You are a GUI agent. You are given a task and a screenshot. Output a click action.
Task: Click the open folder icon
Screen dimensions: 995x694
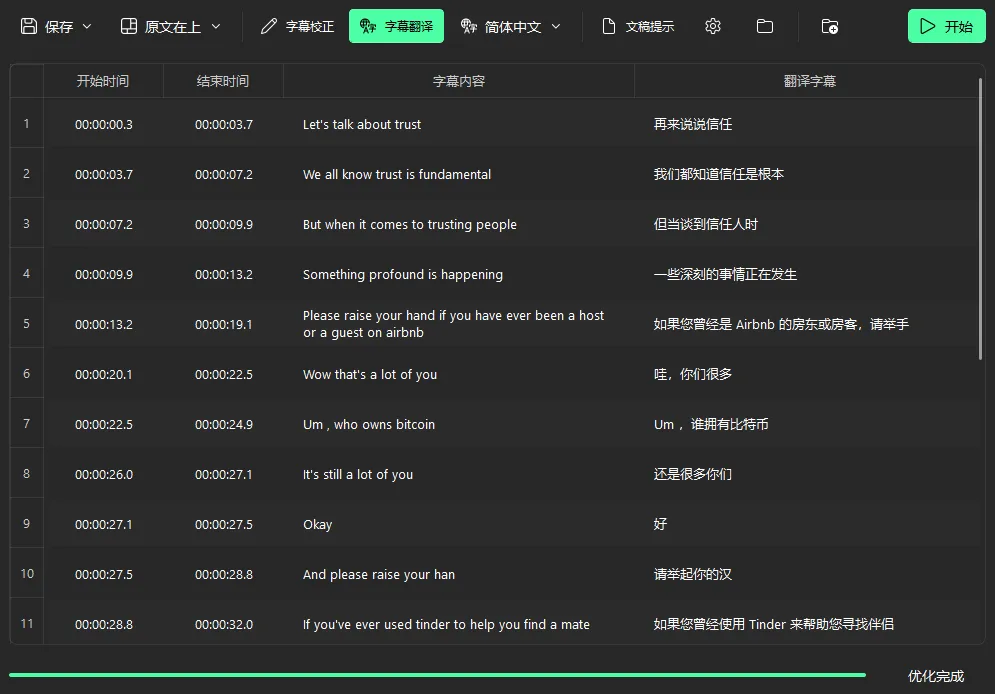click(x=765, y=26)
